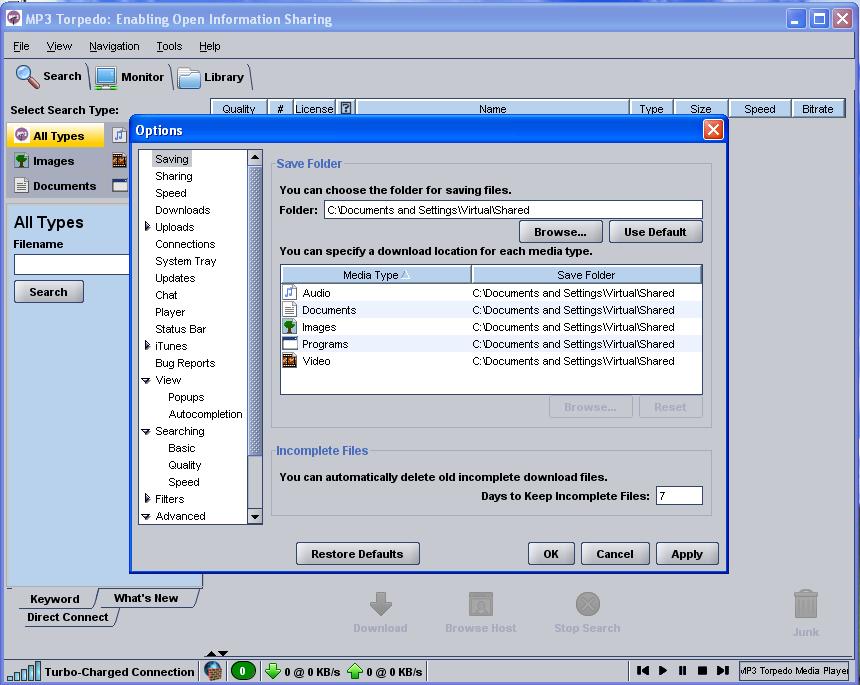Click the Stop Search icon in main window
Viewport: 860px width, 685px height.
pyautogui.click(x=587, y=604)
